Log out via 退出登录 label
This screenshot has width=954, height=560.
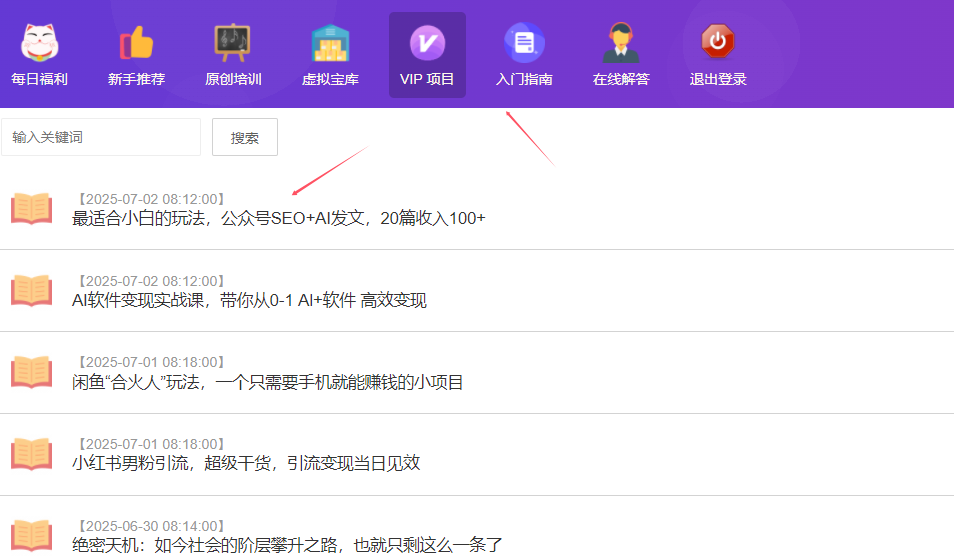pos(718,79)
